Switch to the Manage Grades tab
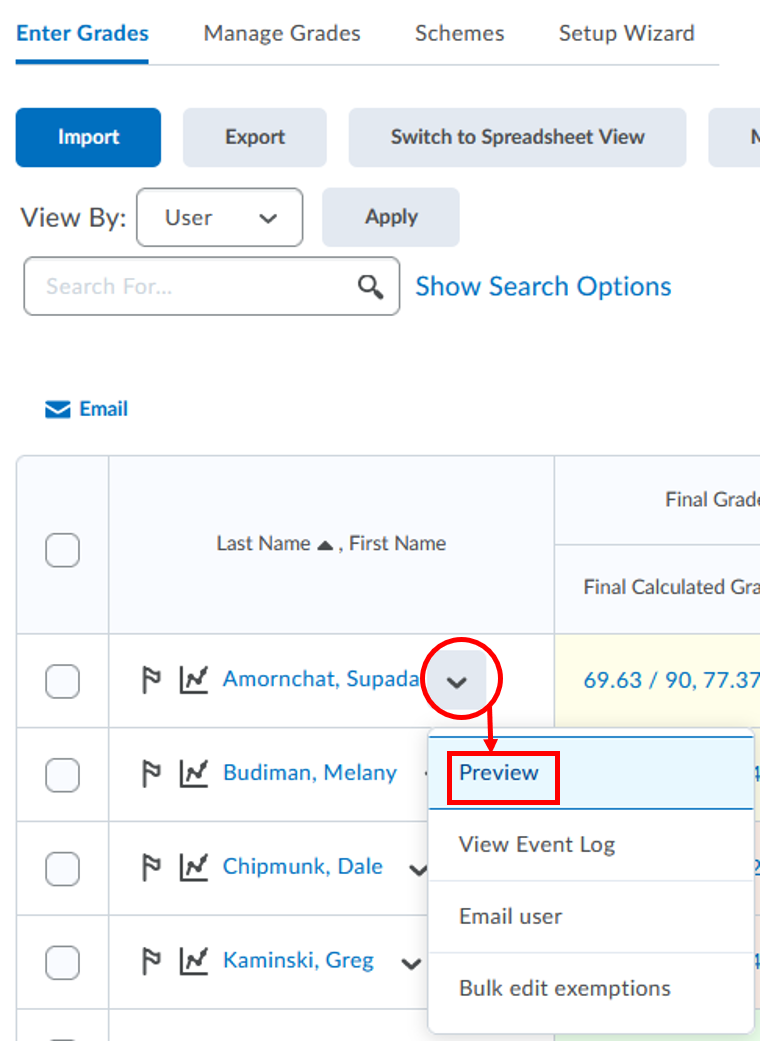Image resolution: width=760 pixels, height=1041 pixels. [x=282, y=33]
